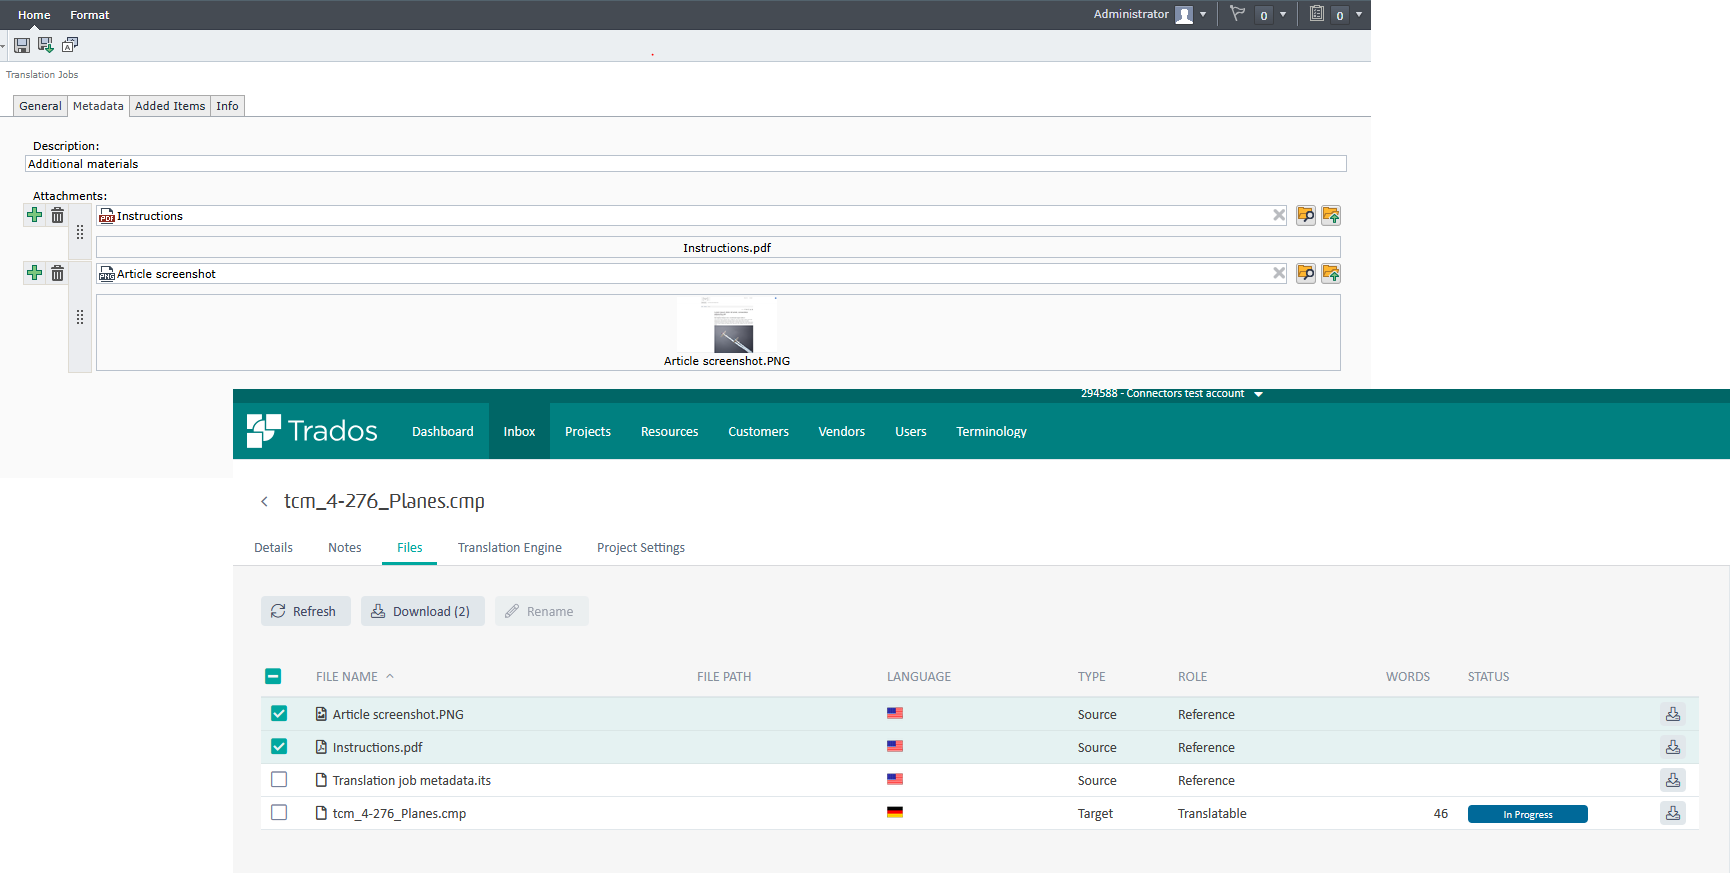Download the Article screenshot.PNG row file
Screen dimensions: 1733x873
click(1672, 714)
